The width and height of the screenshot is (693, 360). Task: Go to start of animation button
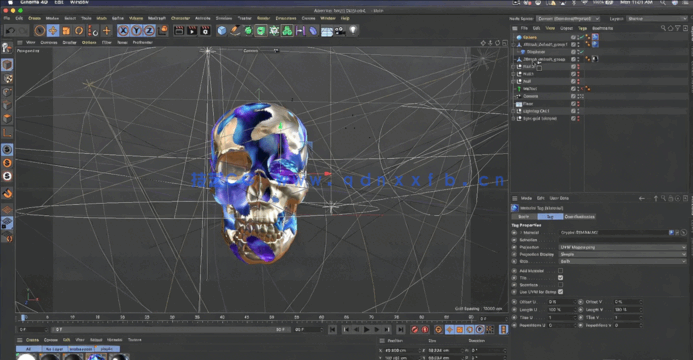tap(332, 330)
